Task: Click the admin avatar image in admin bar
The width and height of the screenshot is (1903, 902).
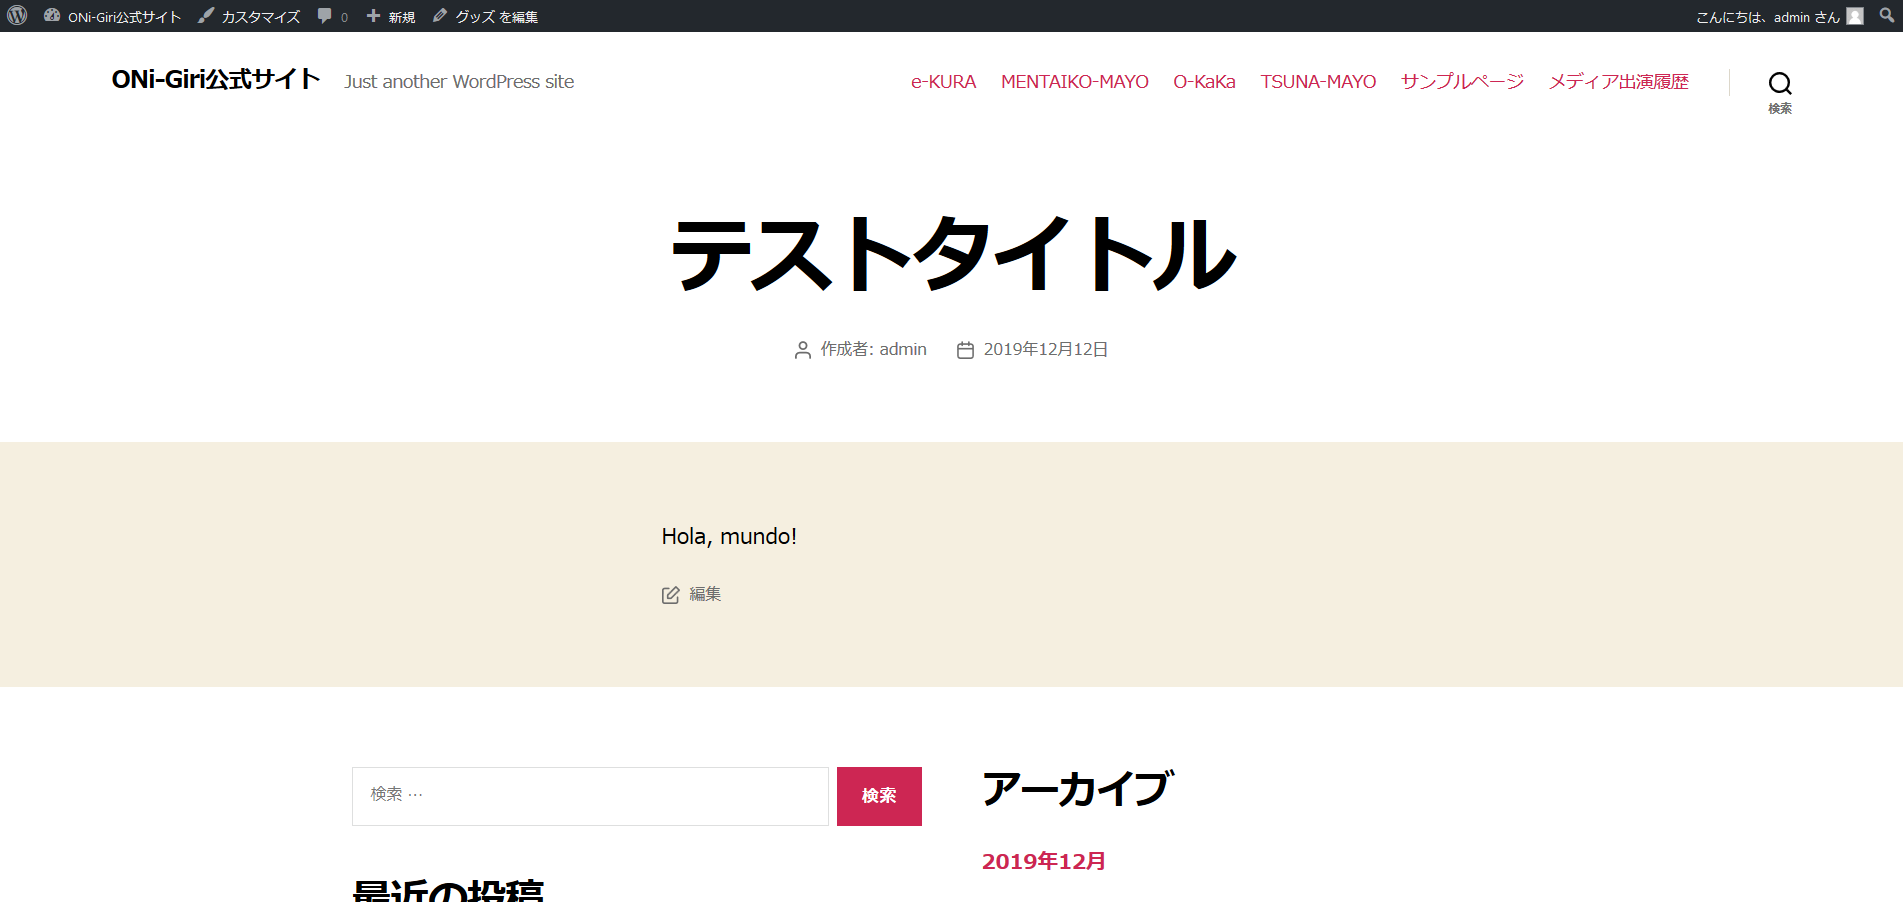Action: coord(1855,15)
